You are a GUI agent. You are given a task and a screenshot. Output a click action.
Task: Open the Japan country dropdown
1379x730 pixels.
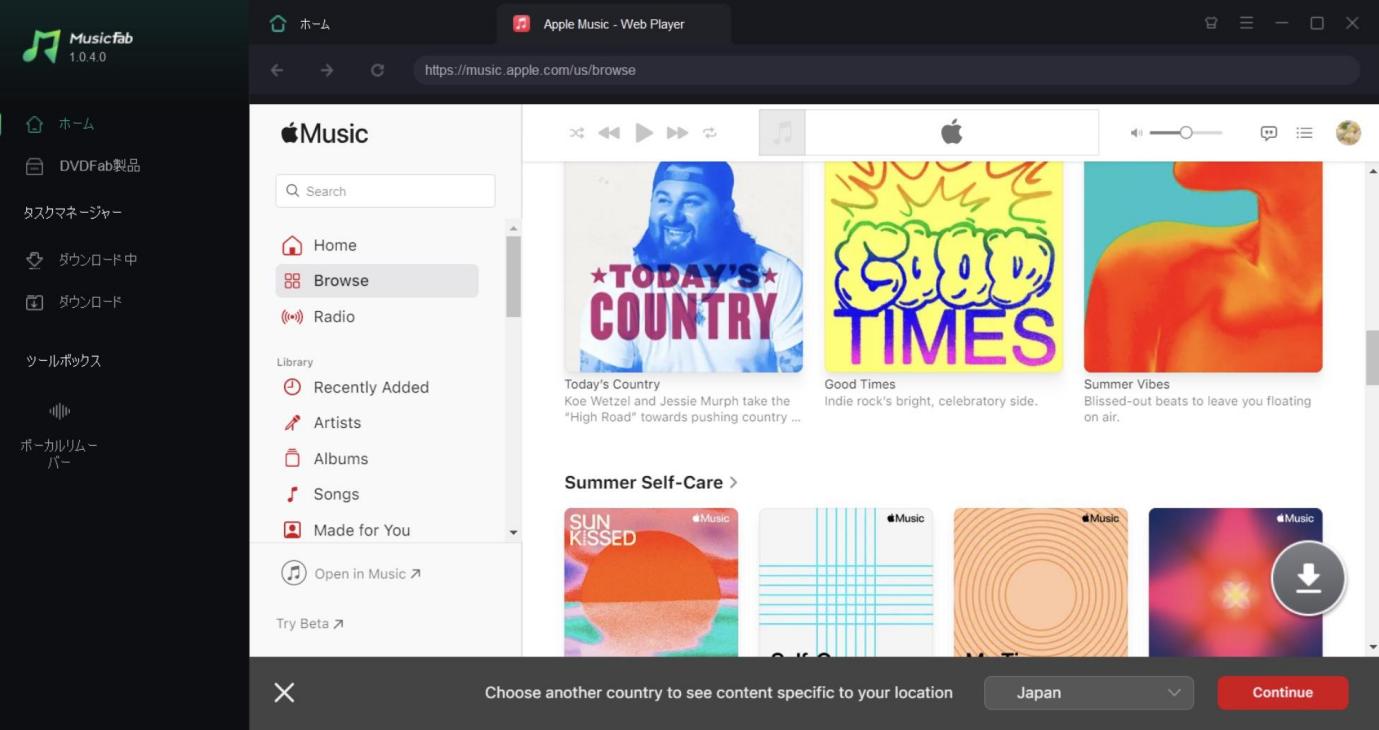pyautogui.click(x=1089, y=693)
